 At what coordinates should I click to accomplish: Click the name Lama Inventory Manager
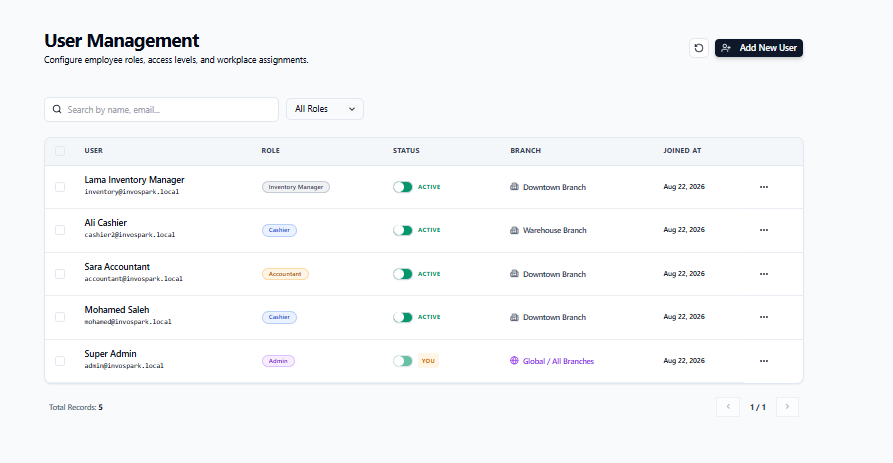(134, 180)
